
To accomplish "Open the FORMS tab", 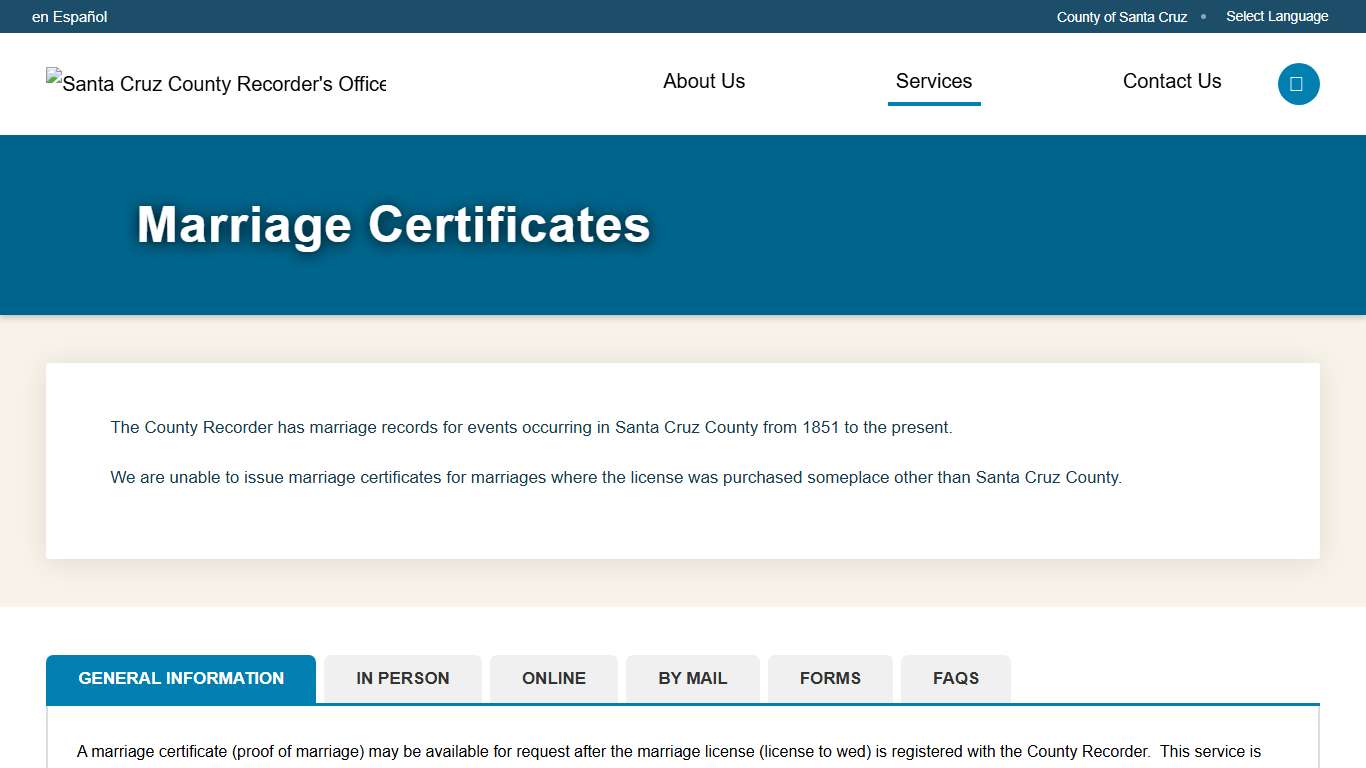I will pyautogui.click(x=830, y=678).
